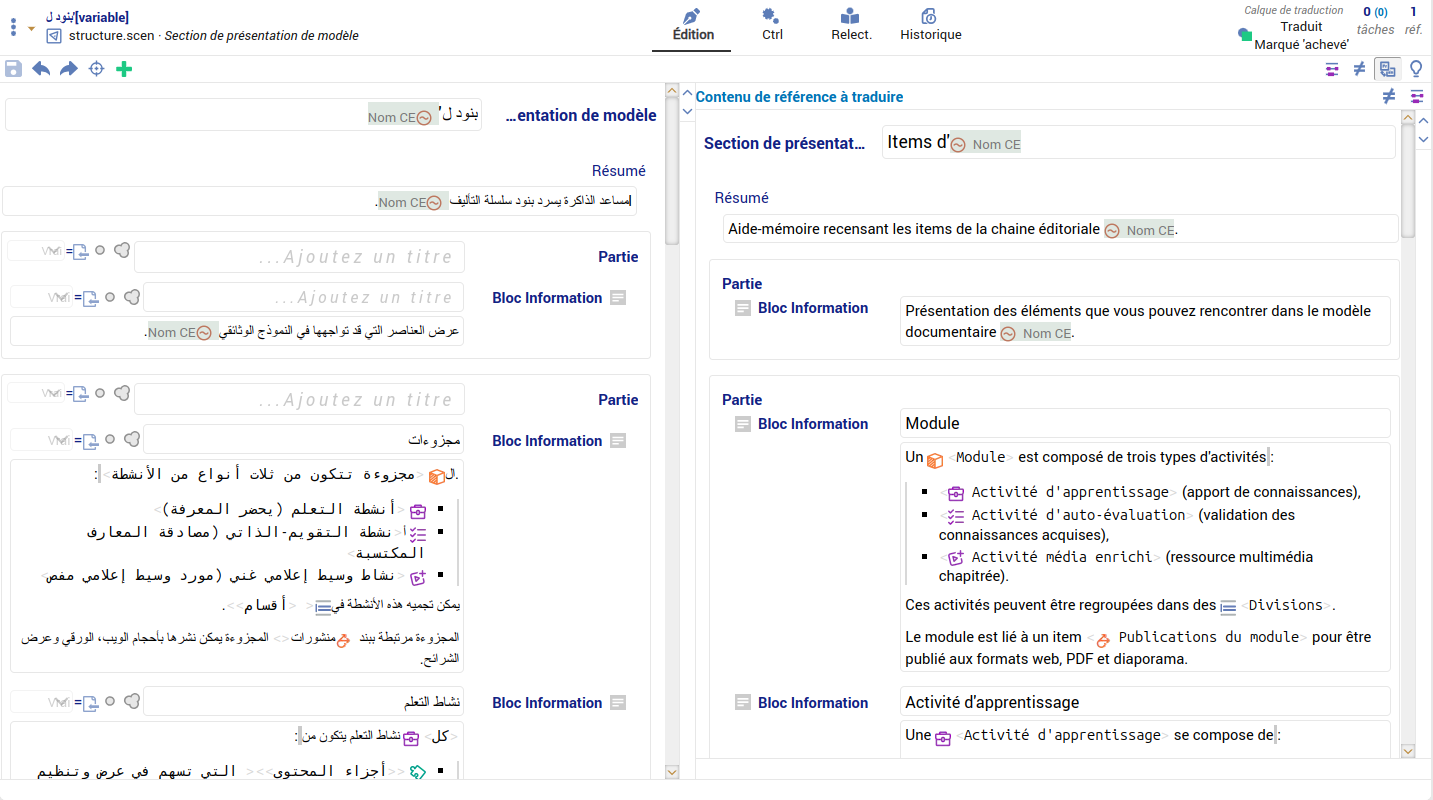
Task: Expand the small triangle dropdown next to the title
Action: 31,29
